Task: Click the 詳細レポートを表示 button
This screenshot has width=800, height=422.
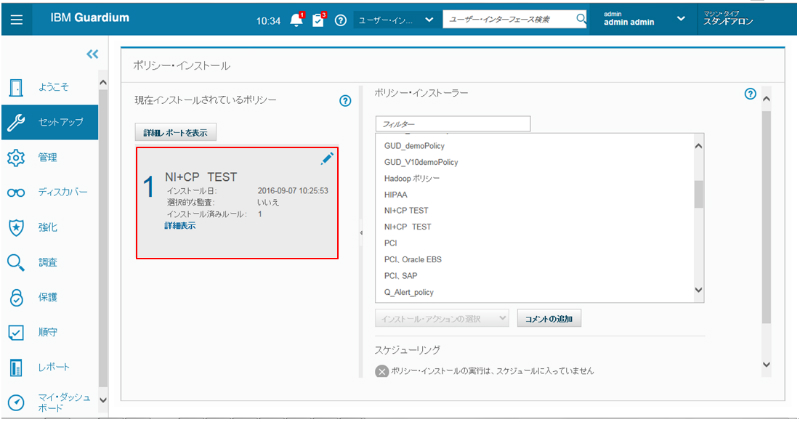Action: (176, 133)
